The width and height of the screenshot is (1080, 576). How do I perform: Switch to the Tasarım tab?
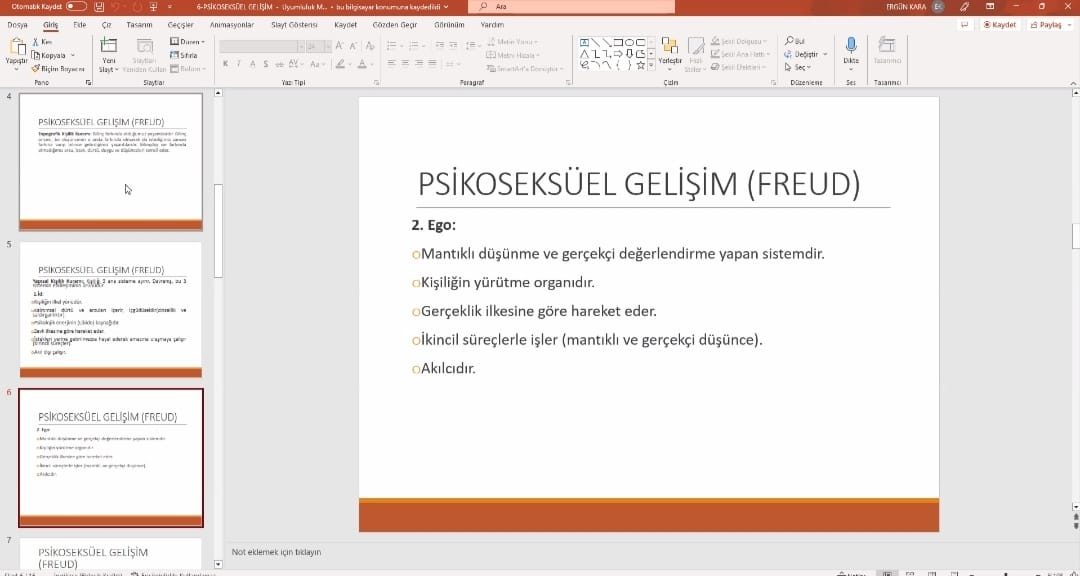coord(139,25)
